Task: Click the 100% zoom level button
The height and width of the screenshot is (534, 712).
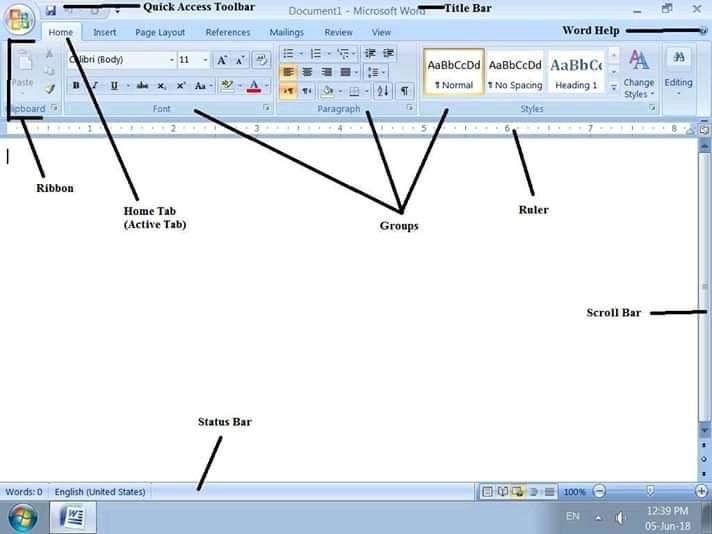Action: [x=574, y=492]
